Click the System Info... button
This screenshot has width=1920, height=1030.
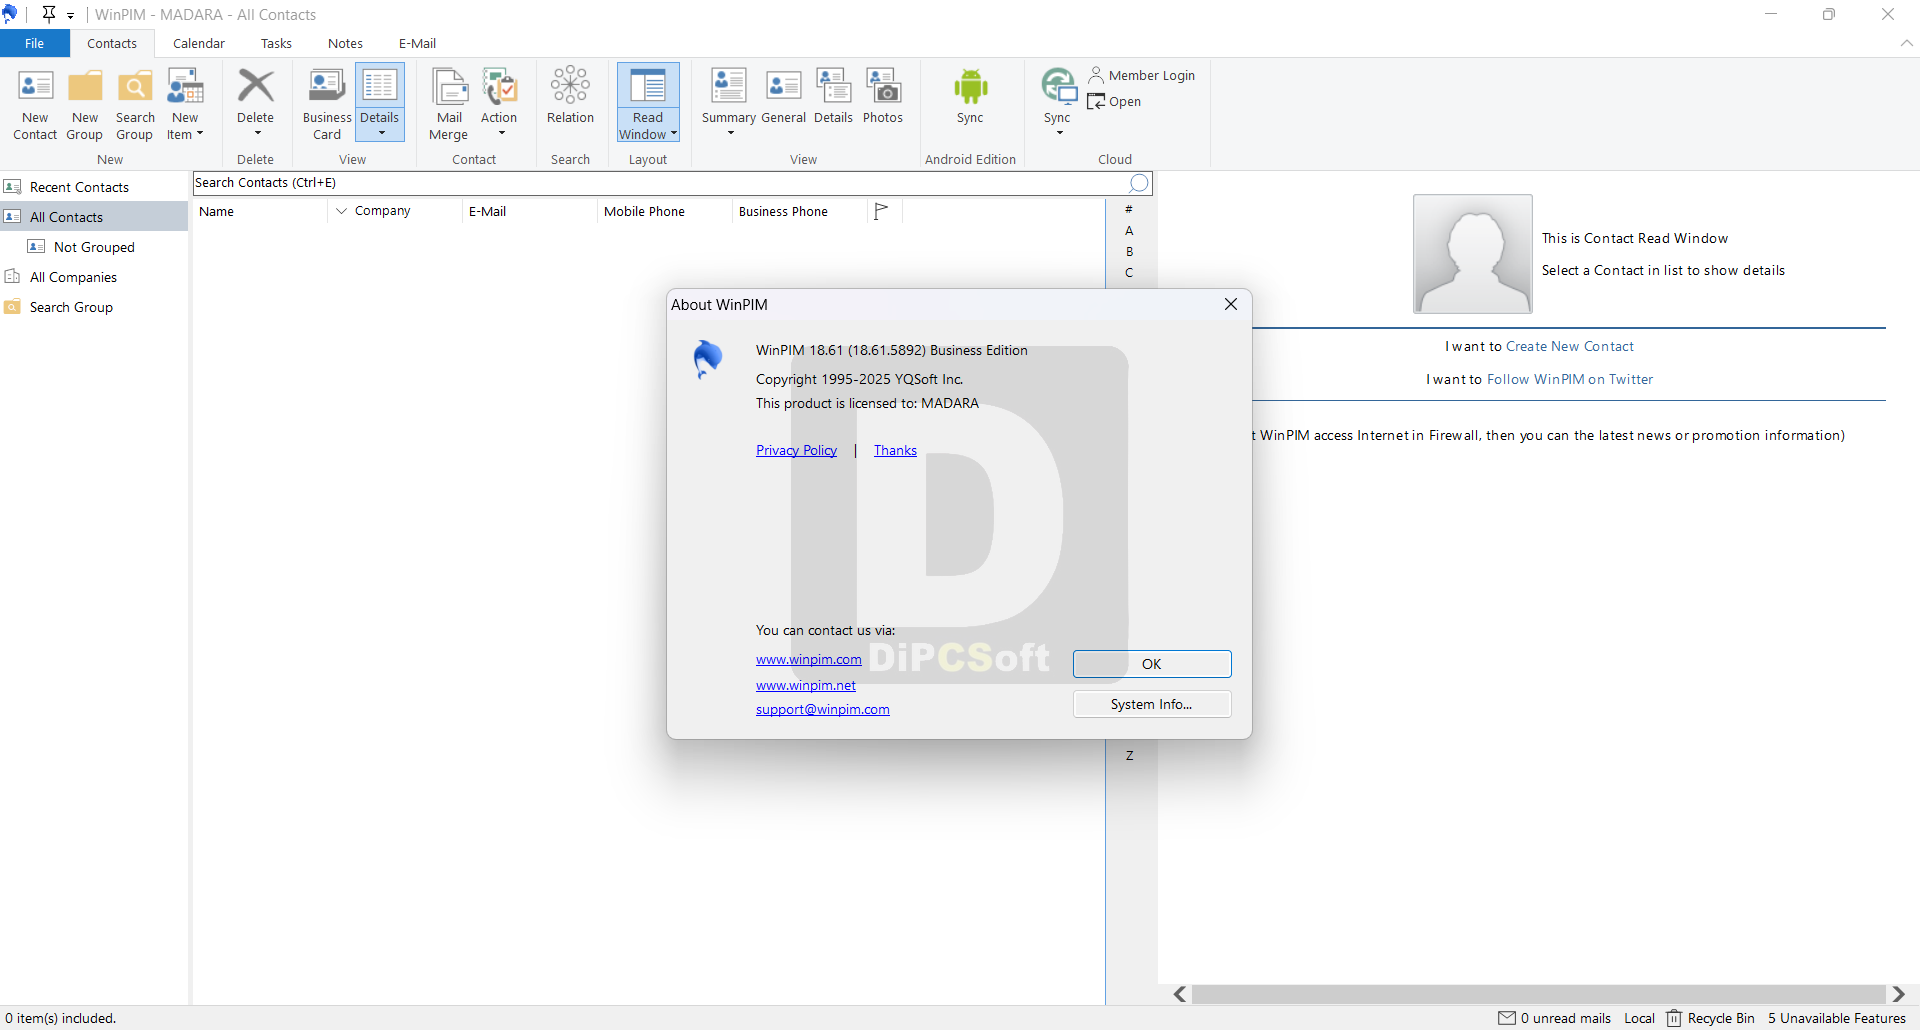pos(1152,704)
